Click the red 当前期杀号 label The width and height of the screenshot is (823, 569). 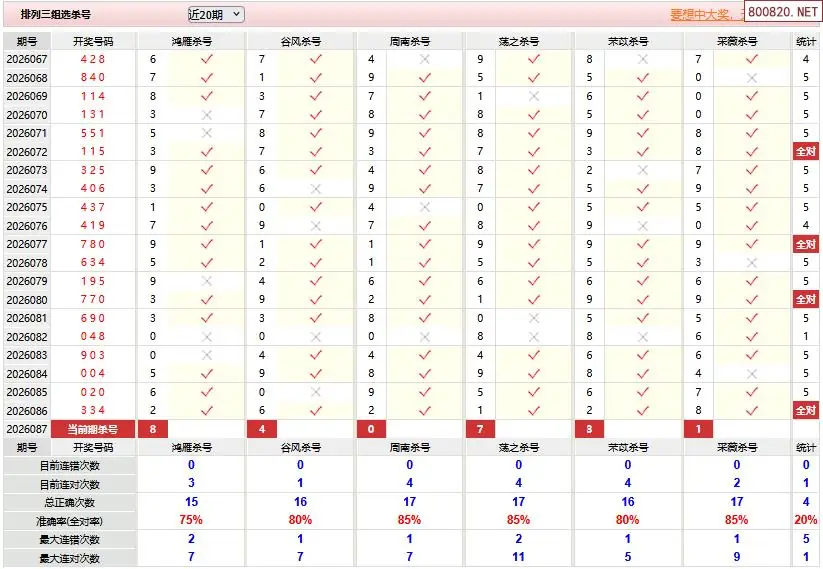(x=93, y=429)
